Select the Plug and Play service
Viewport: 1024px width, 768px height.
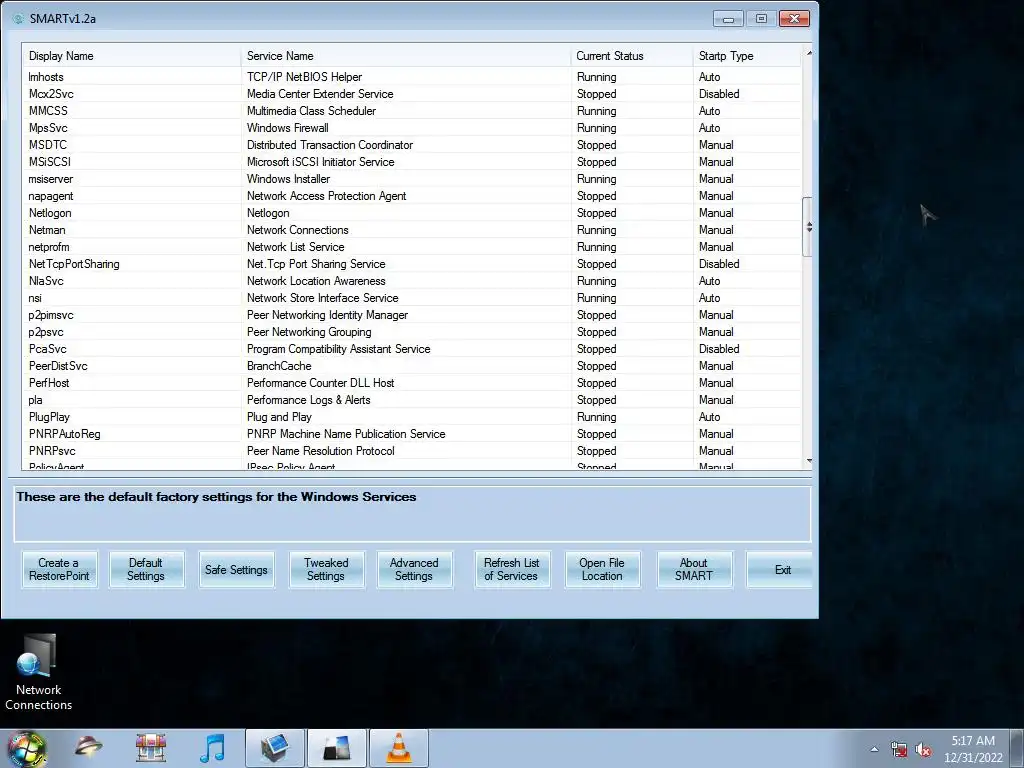pyautogui.click(x=279, y=417)
